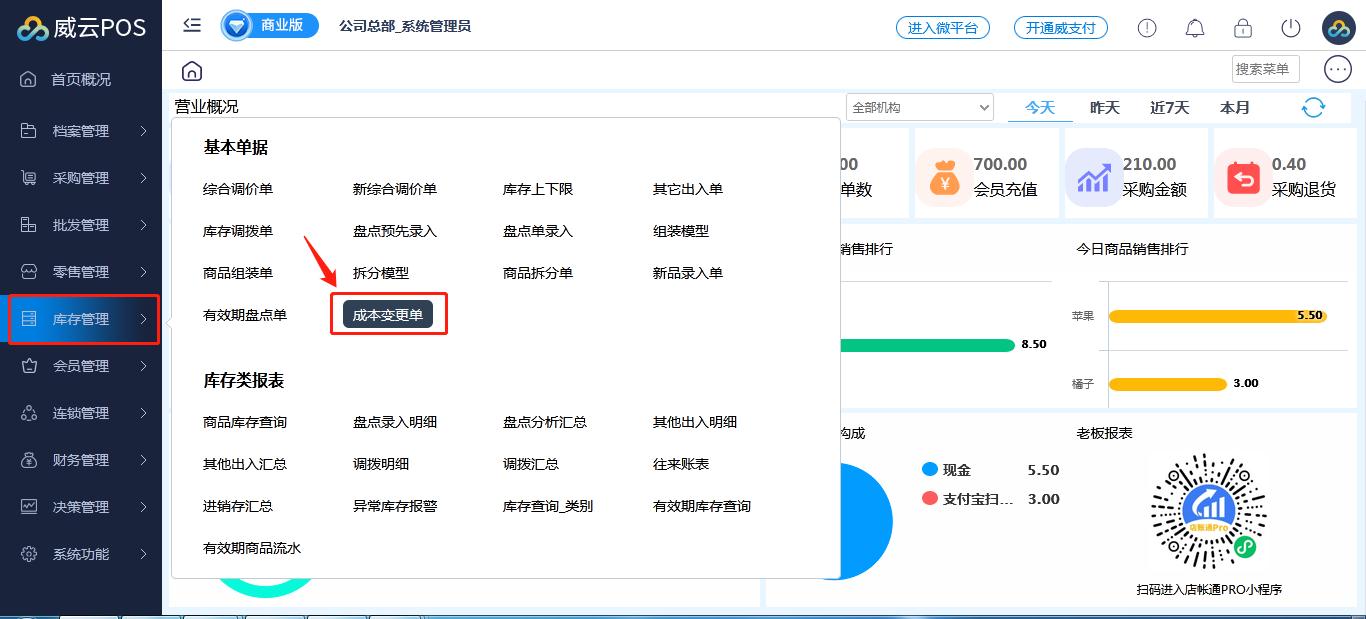Screen dimensions: 1366x619
Task: Click the lock screen icon
Action: 1242,28
